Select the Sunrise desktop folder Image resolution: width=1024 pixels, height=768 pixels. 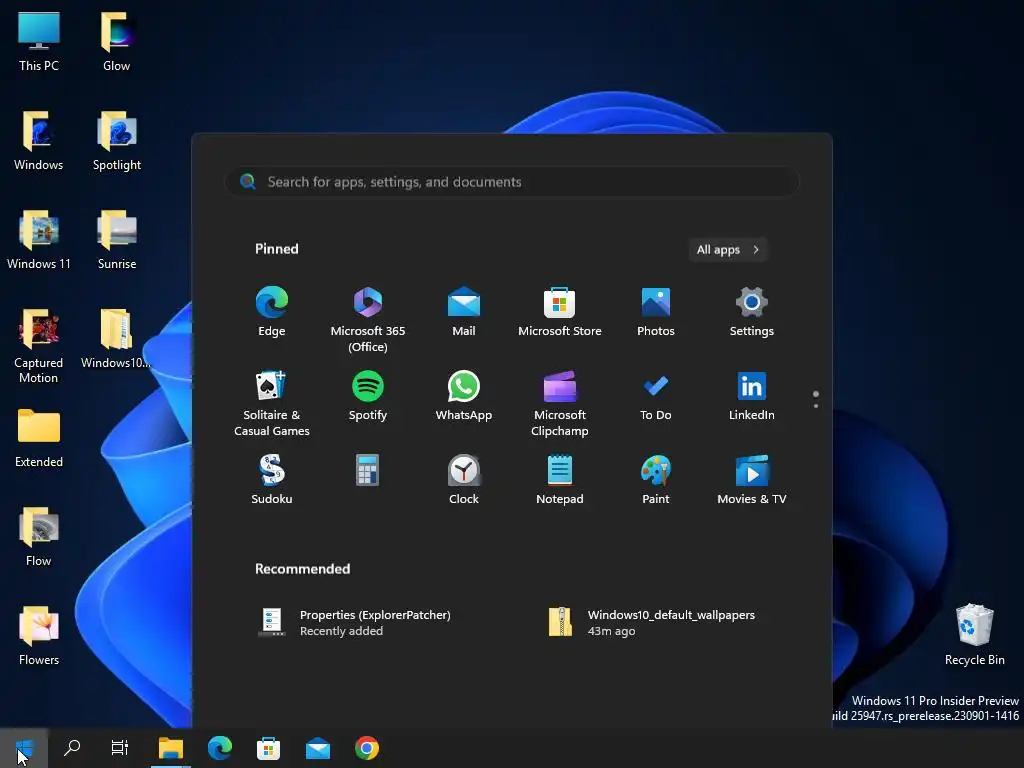click(116, 240)
